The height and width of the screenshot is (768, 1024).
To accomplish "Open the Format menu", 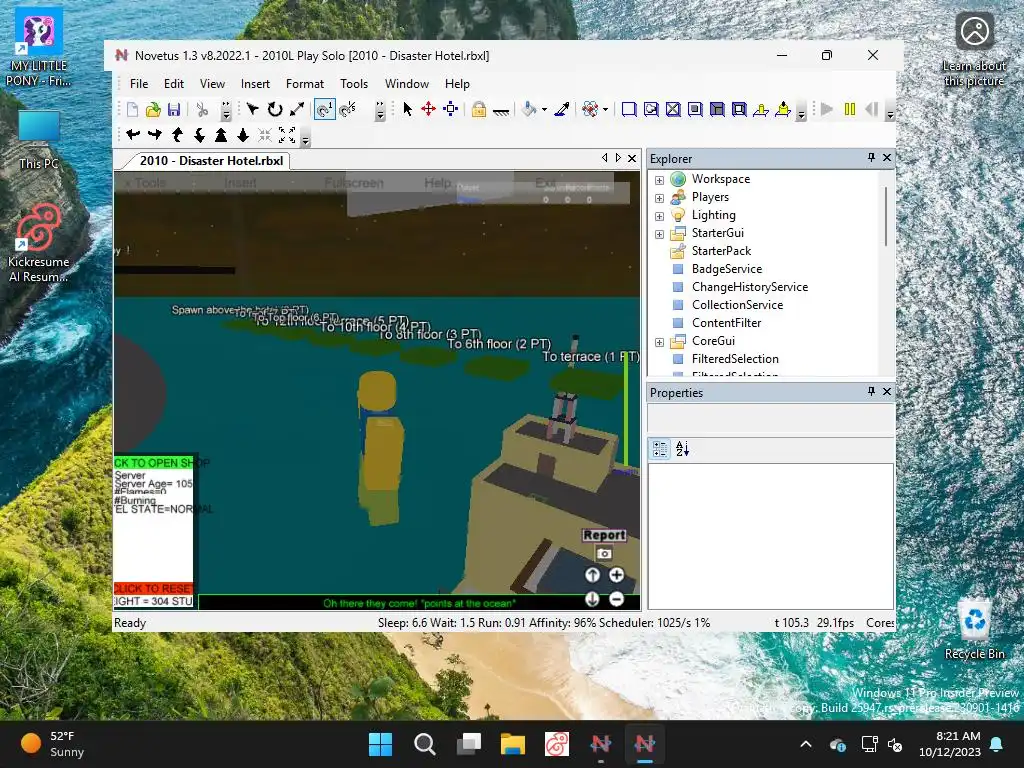I will (x=305, y=84).
